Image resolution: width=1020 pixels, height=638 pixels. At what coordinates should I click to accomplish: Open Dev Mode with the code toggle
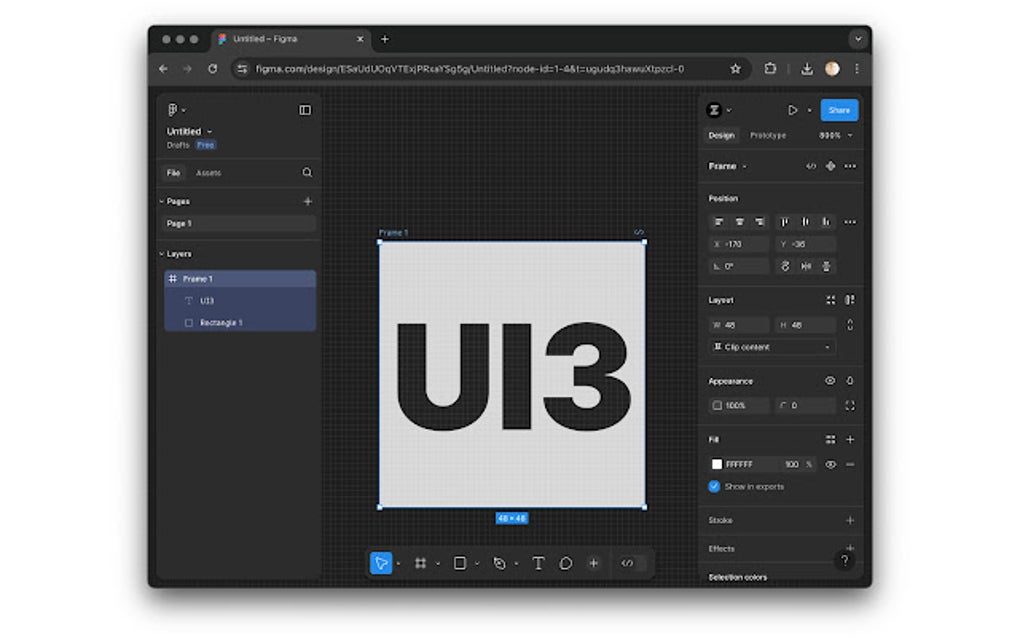(627, 563)
